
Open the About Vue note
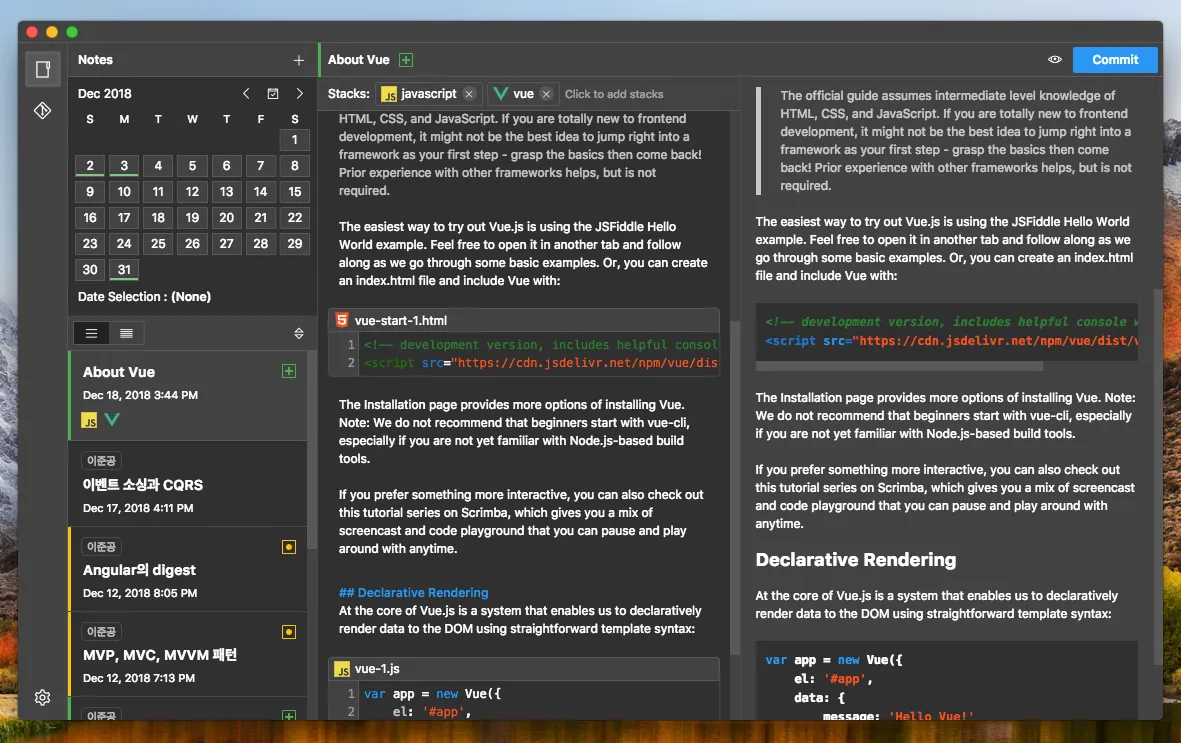tap(188, 396)
